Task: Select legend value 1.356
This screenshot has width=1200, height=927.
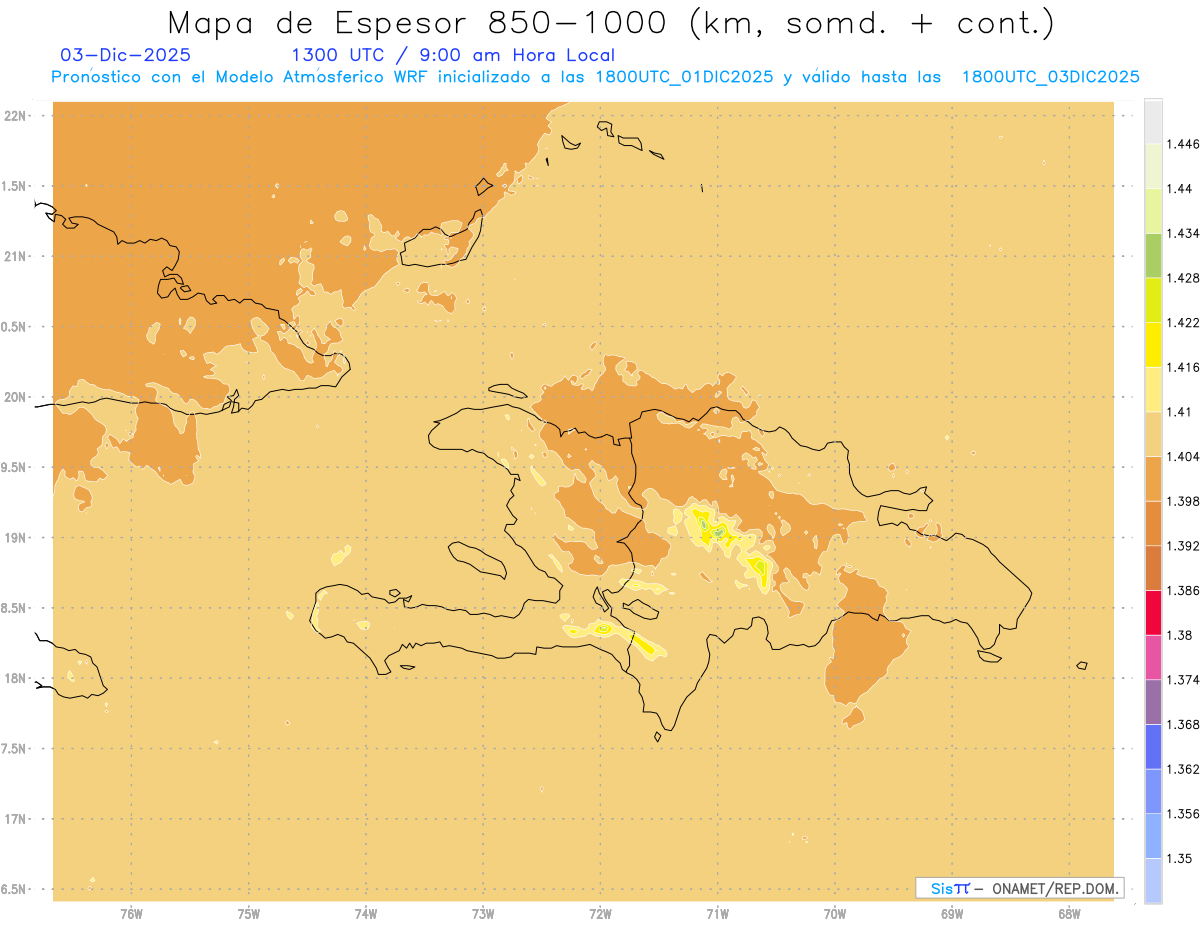Action: (1182, 814)
